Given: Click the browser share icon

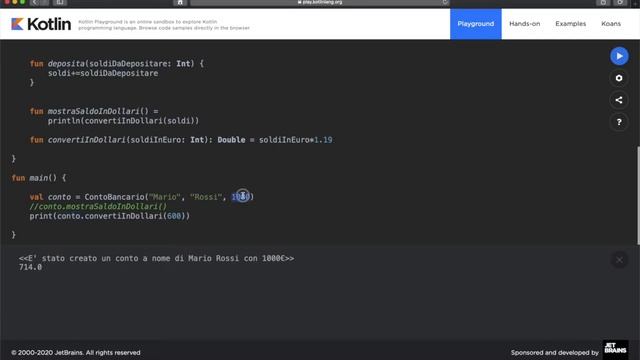Looking at the screenshot, I should click(603, 2).
